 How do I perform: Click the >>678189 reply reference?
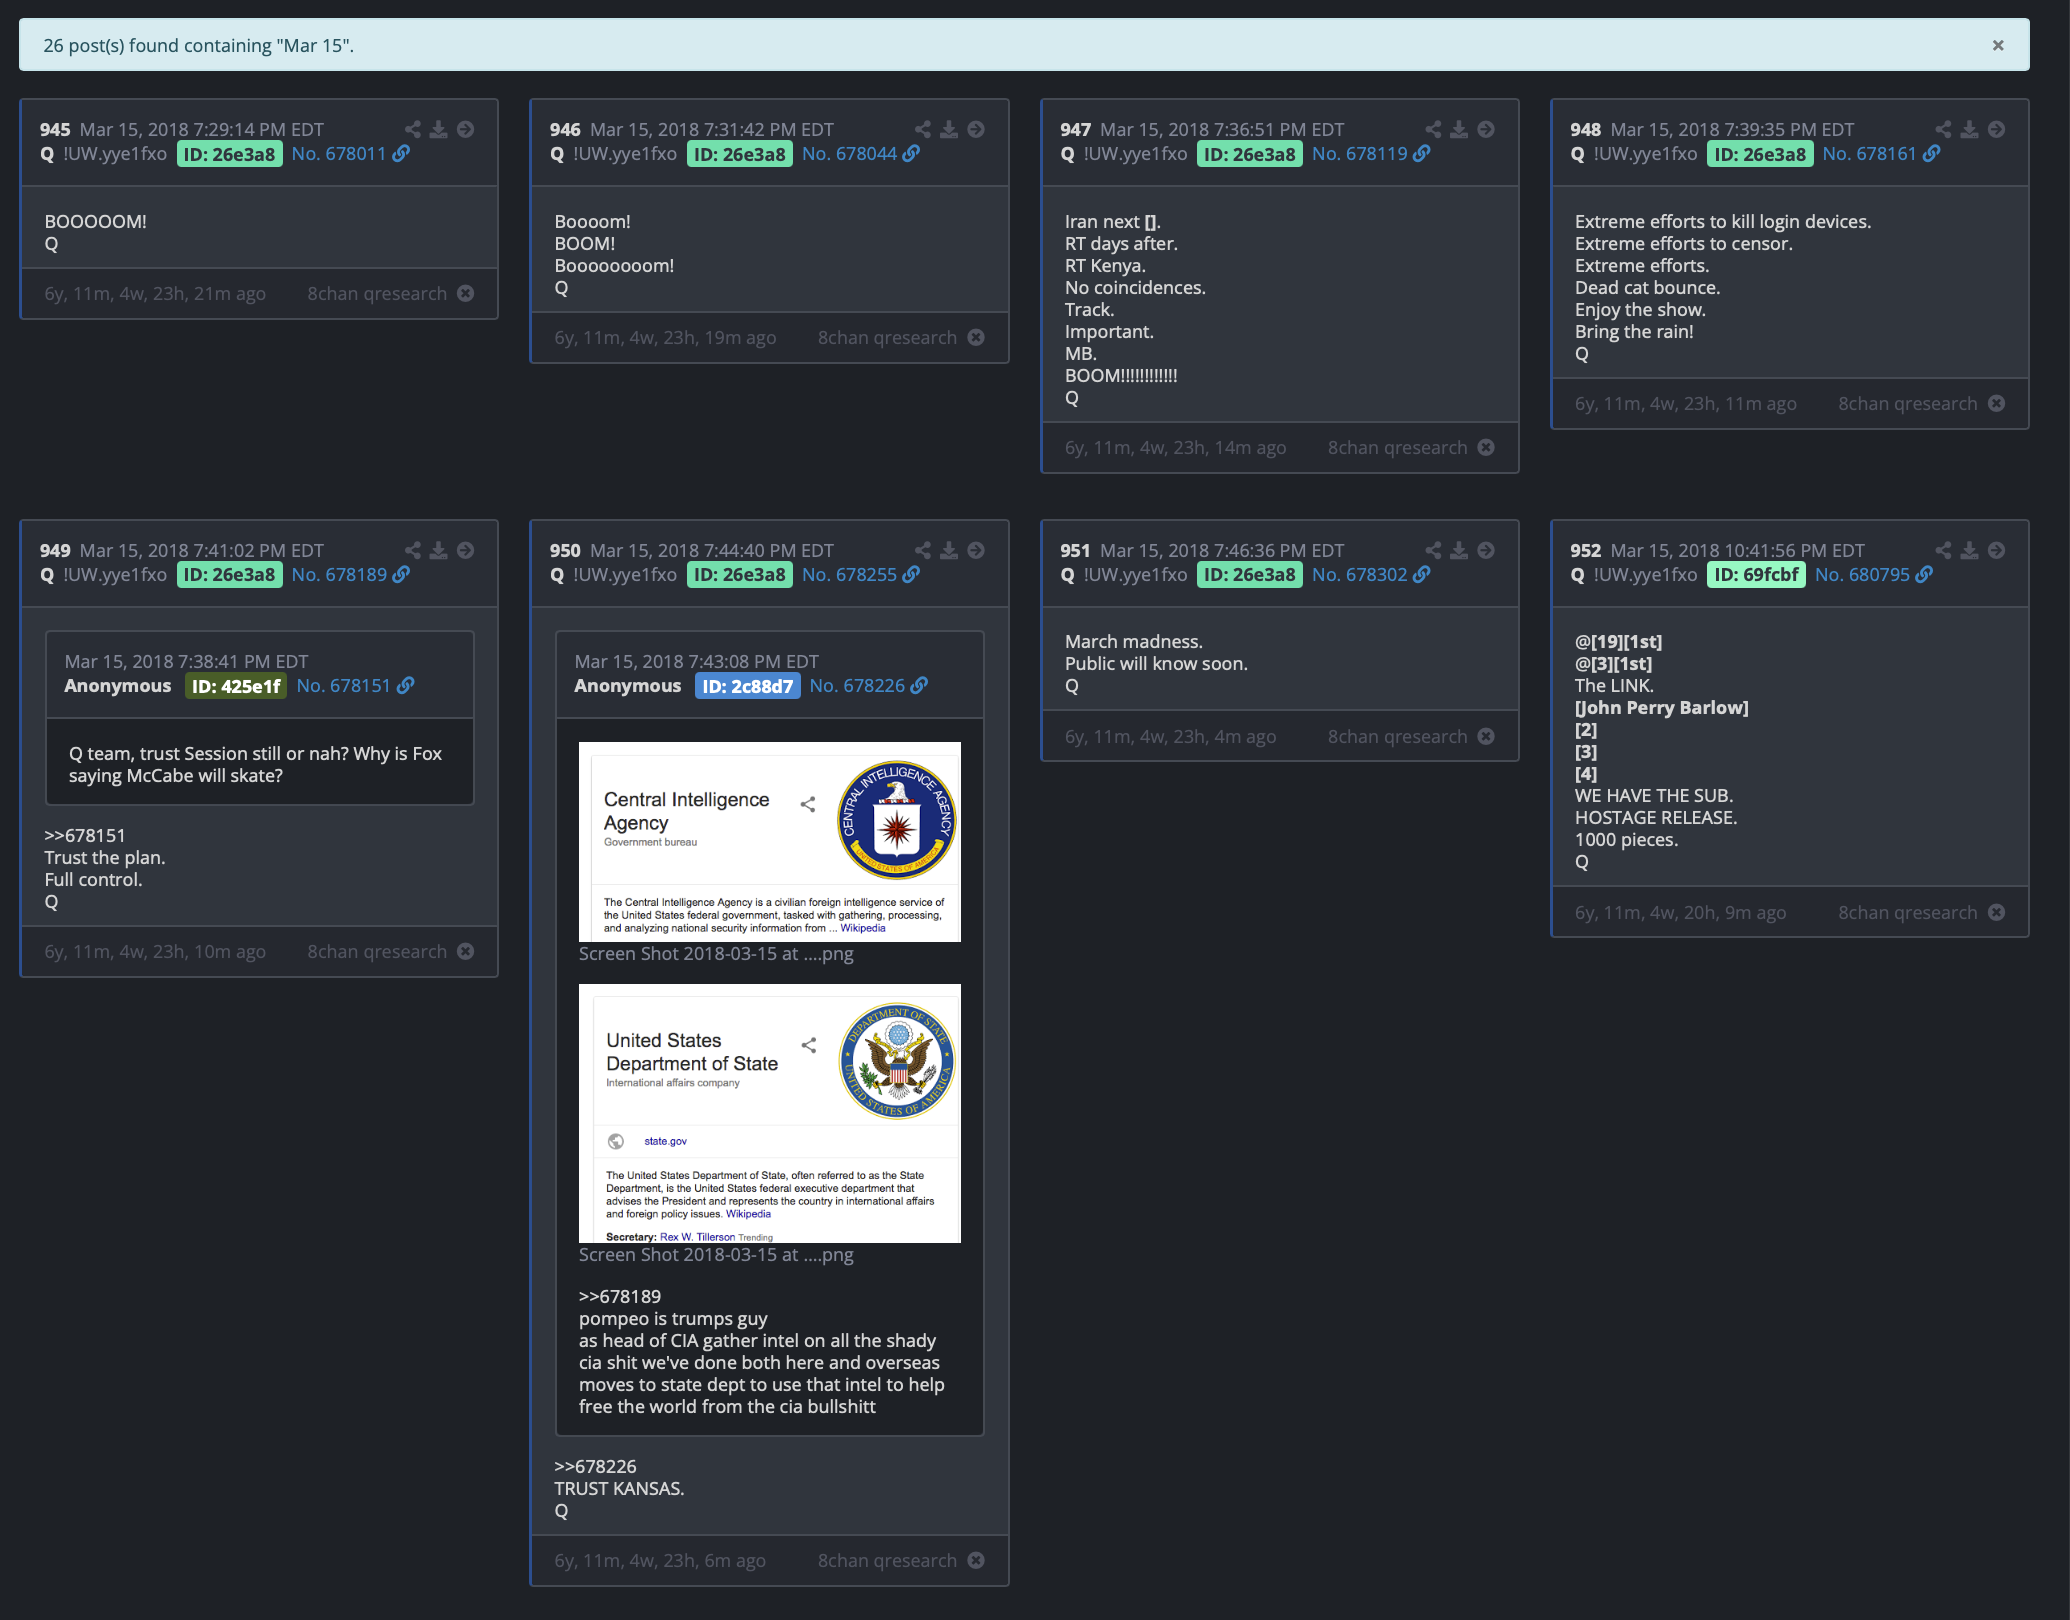click(620, 1296)
